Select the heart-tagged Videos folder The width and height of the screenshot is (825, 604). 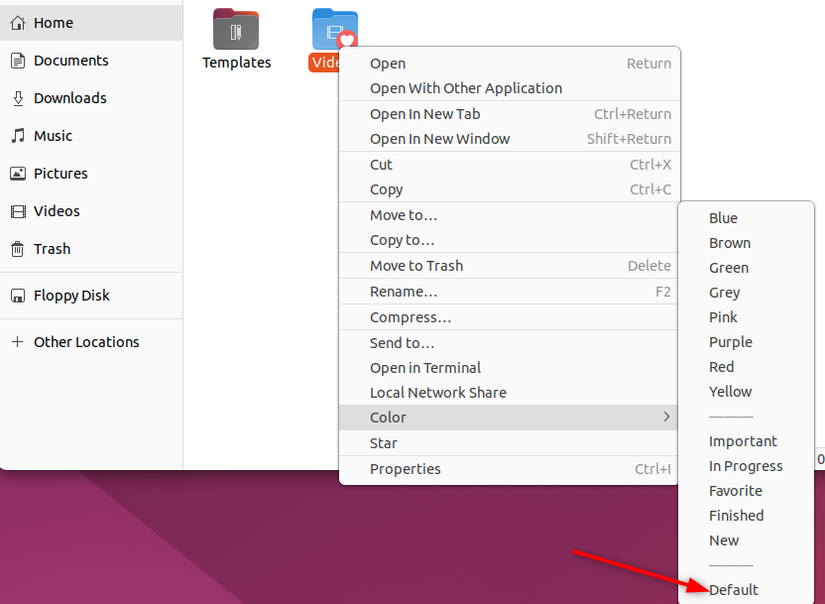[335, 28]
